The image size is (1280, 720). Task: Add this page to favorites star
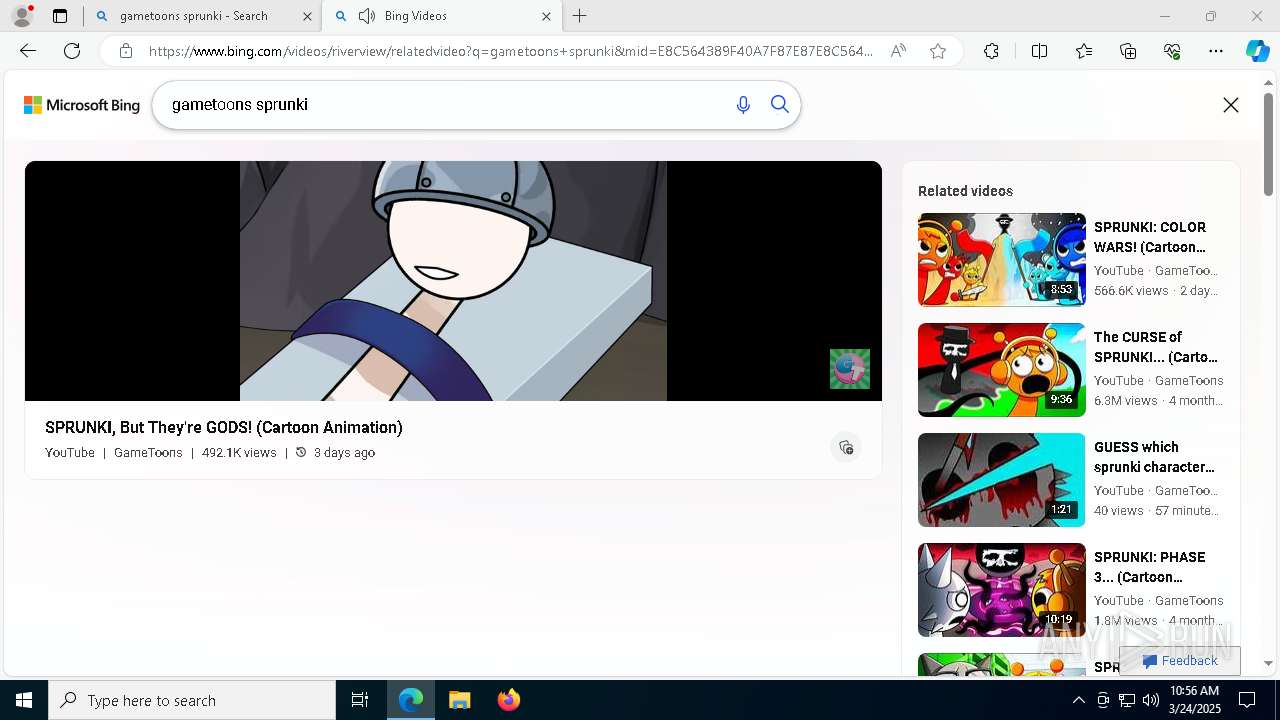pos(938,51)
